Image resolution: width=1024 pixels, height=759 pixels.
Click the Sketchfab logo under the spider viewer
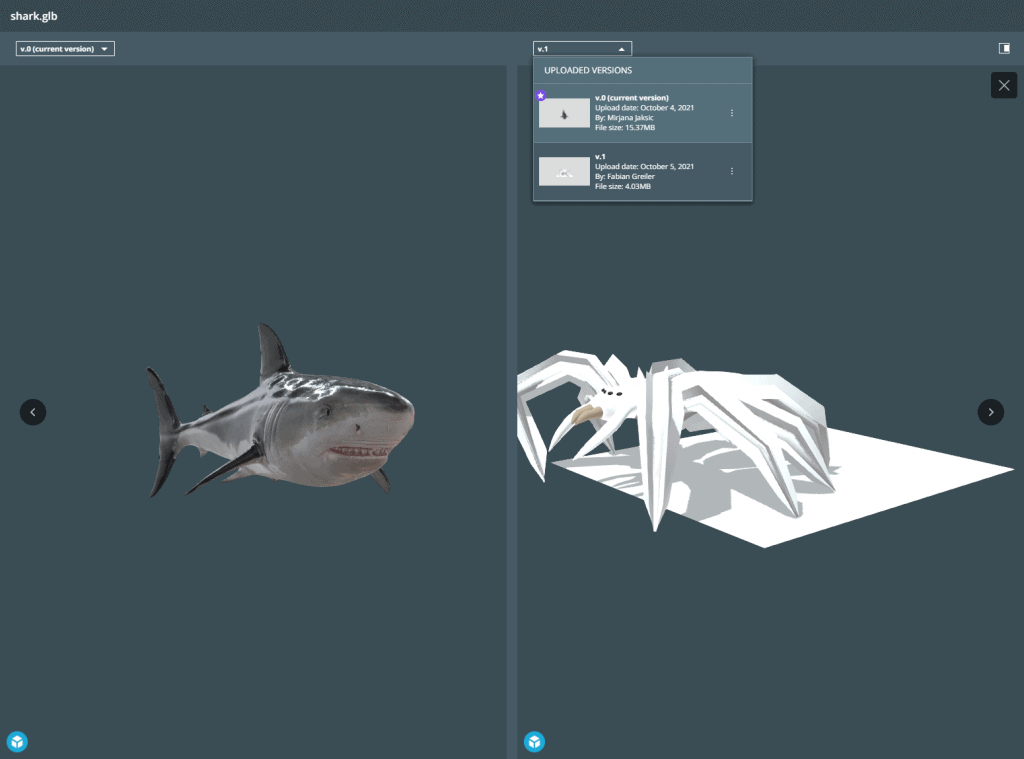pyautogui.click(x=534, y=741)
